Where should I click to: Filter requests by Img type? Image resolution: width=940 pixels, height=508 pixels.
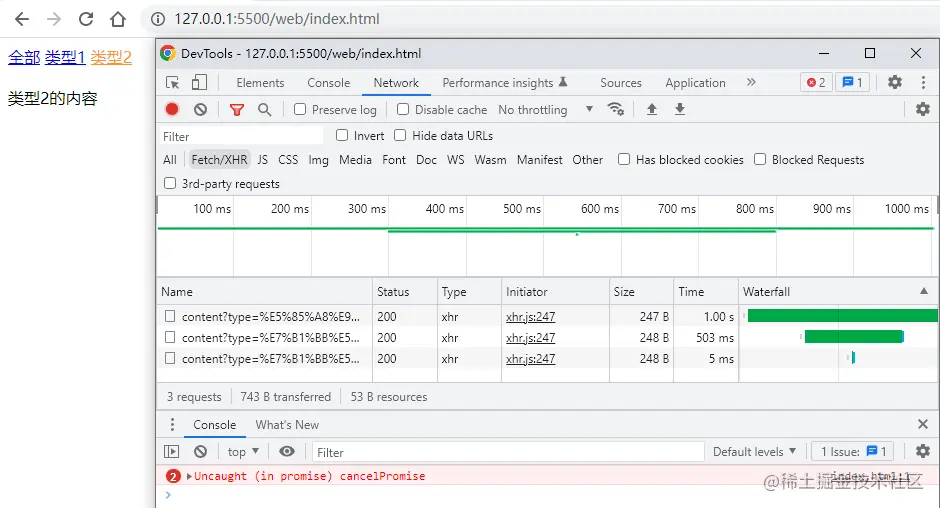point(318,160)
